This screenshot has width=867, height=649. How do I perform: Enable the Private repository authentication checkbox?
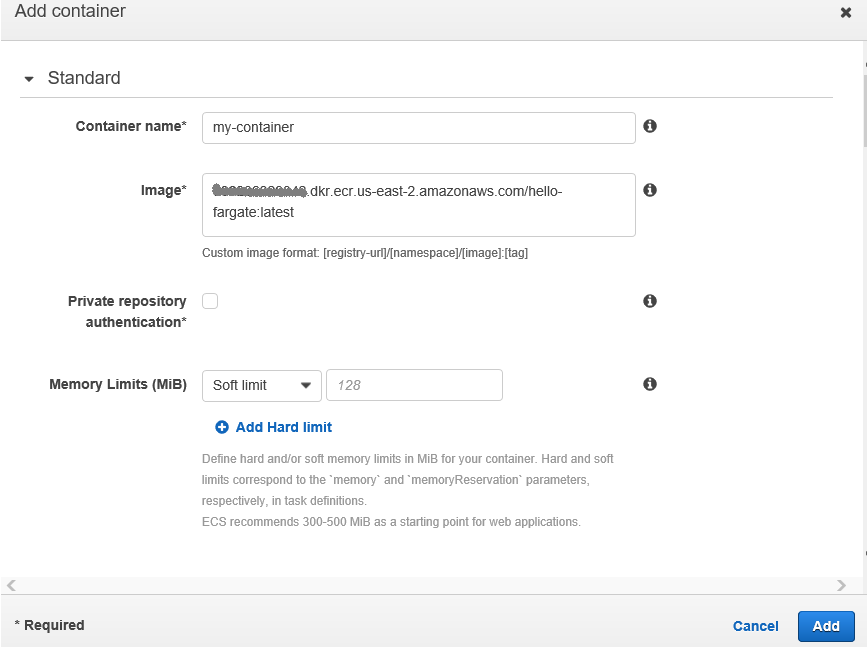(210, 301)
